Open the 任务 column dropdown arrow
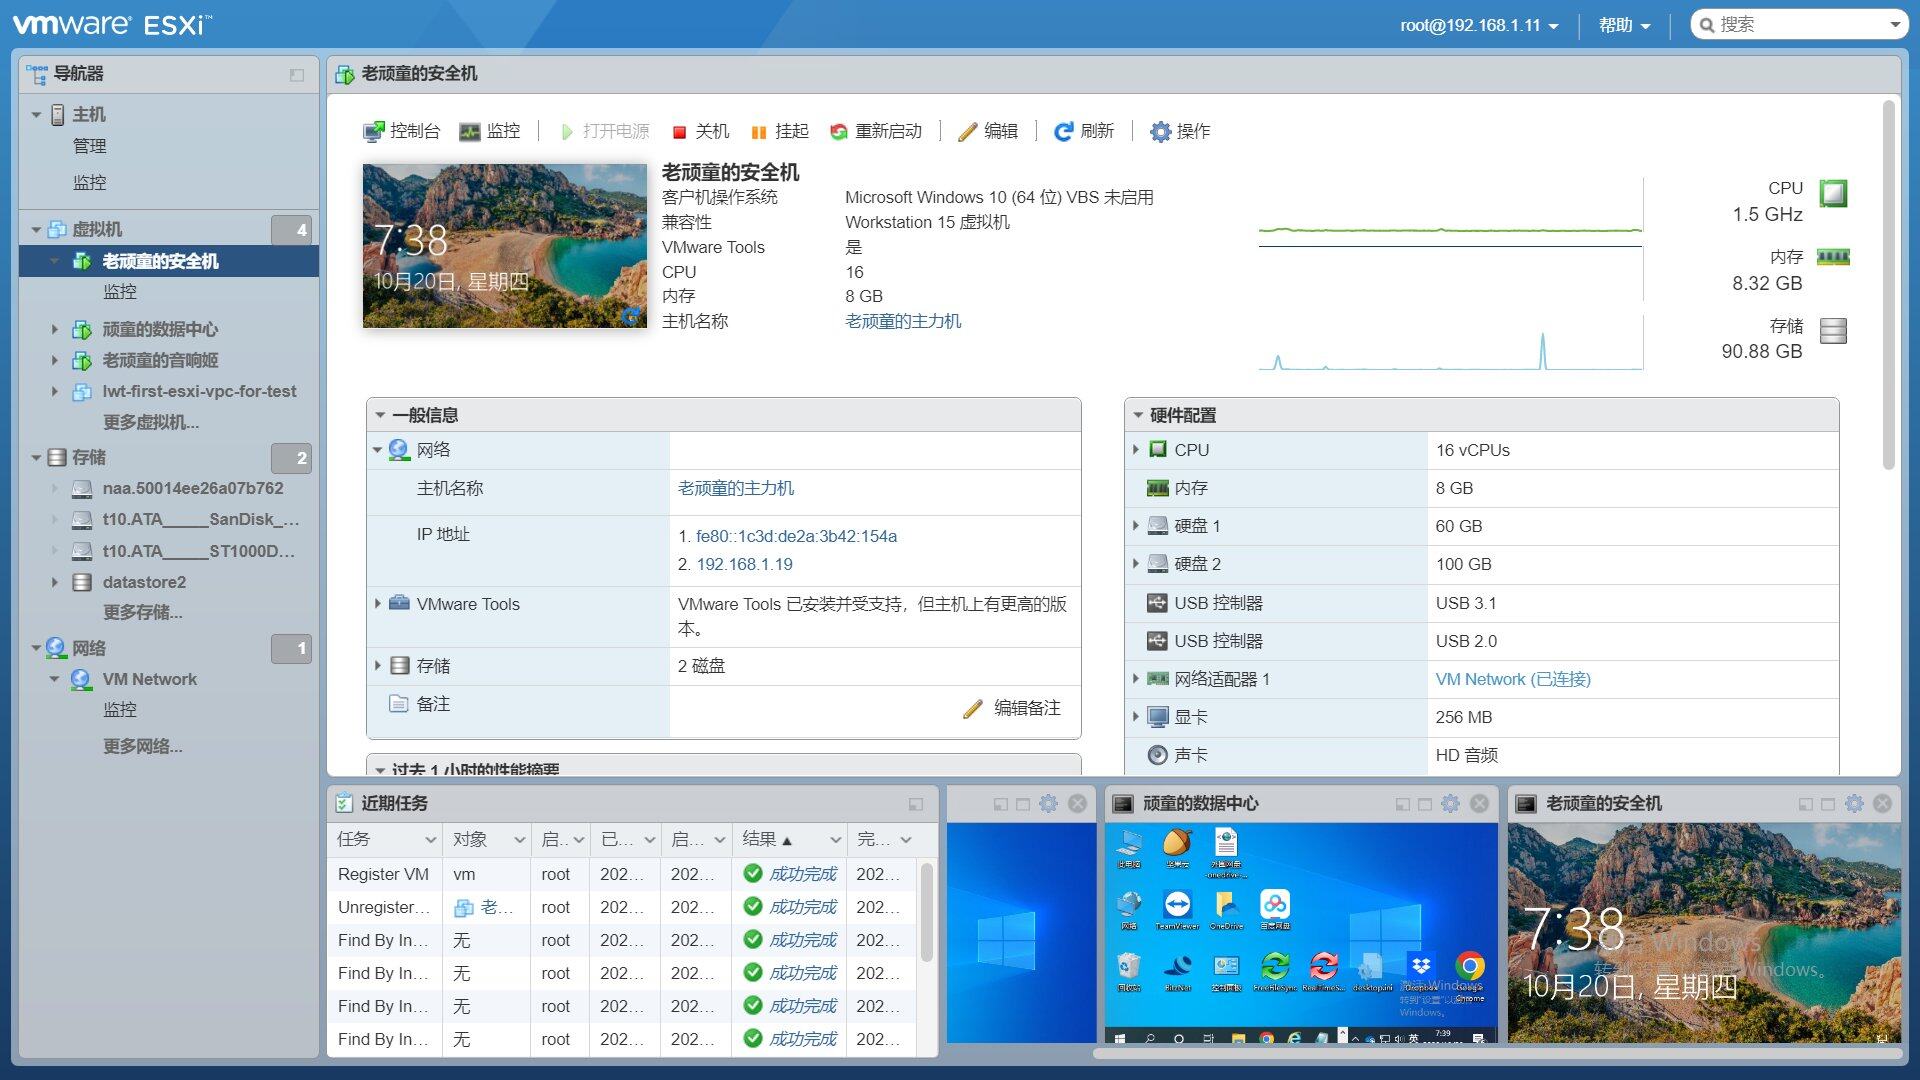The image size is (1920, 1080). 430,840
